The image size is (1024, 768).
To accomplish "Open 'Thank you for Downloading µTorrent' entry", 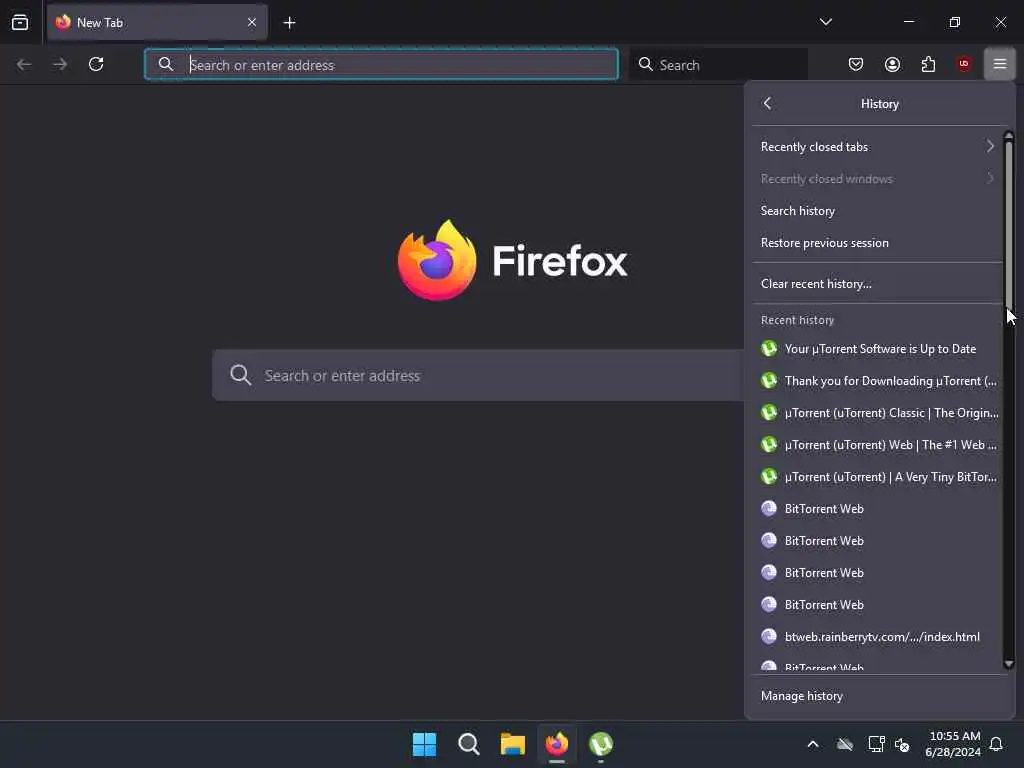I will 878,381.
